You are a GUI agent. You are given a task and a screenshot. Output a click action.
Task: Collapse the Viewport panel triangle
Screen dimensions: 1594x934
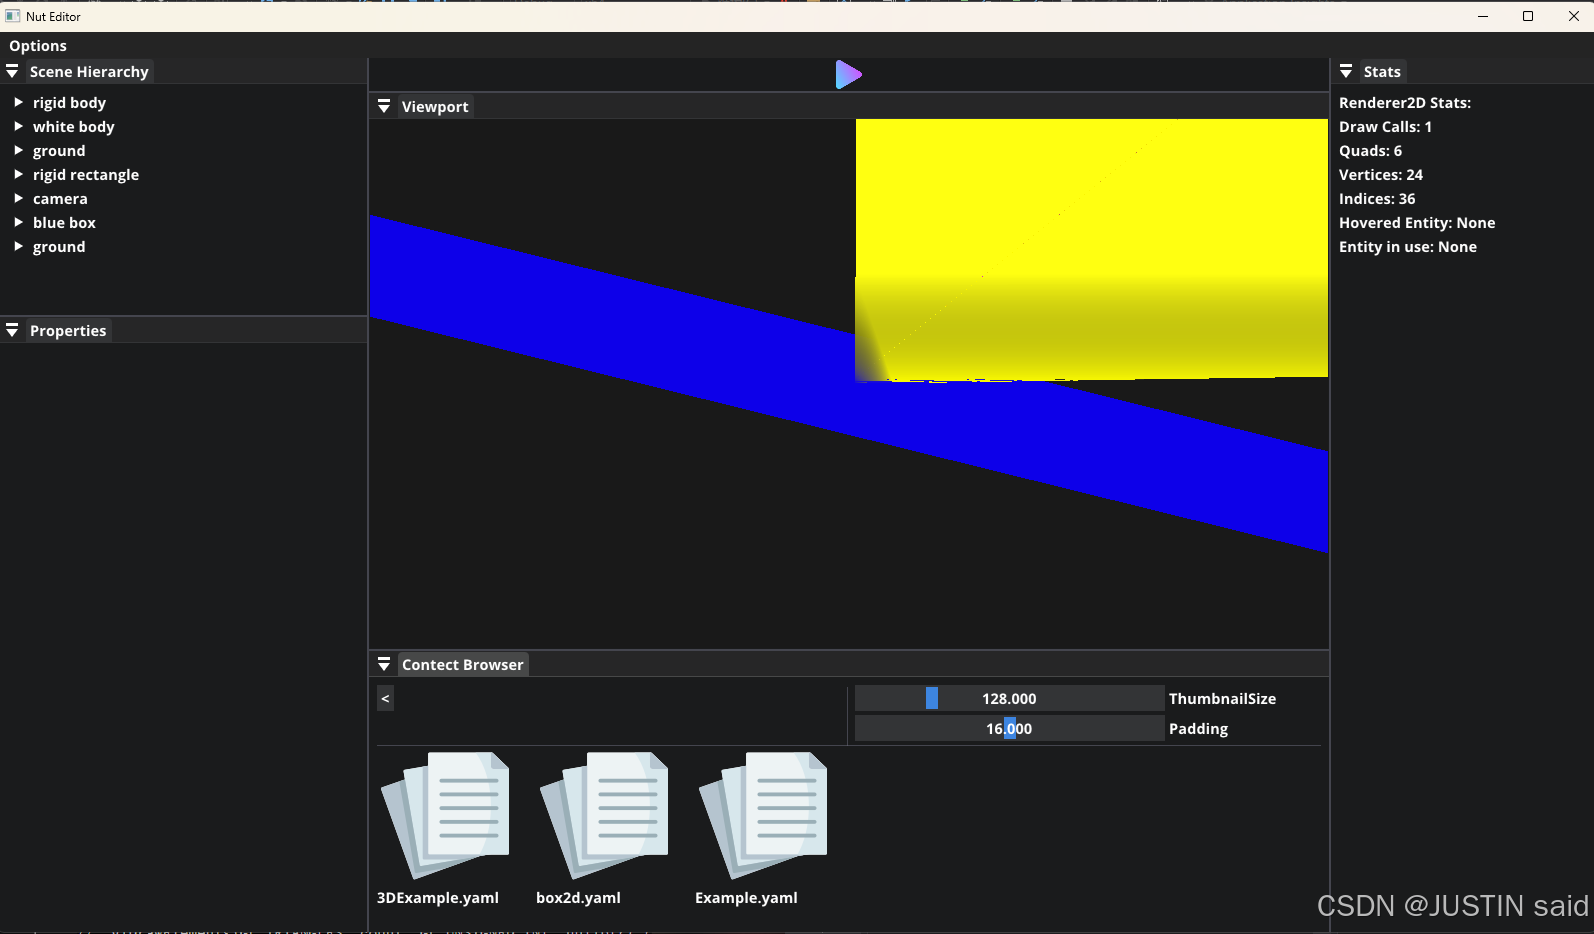coord(384,107)
